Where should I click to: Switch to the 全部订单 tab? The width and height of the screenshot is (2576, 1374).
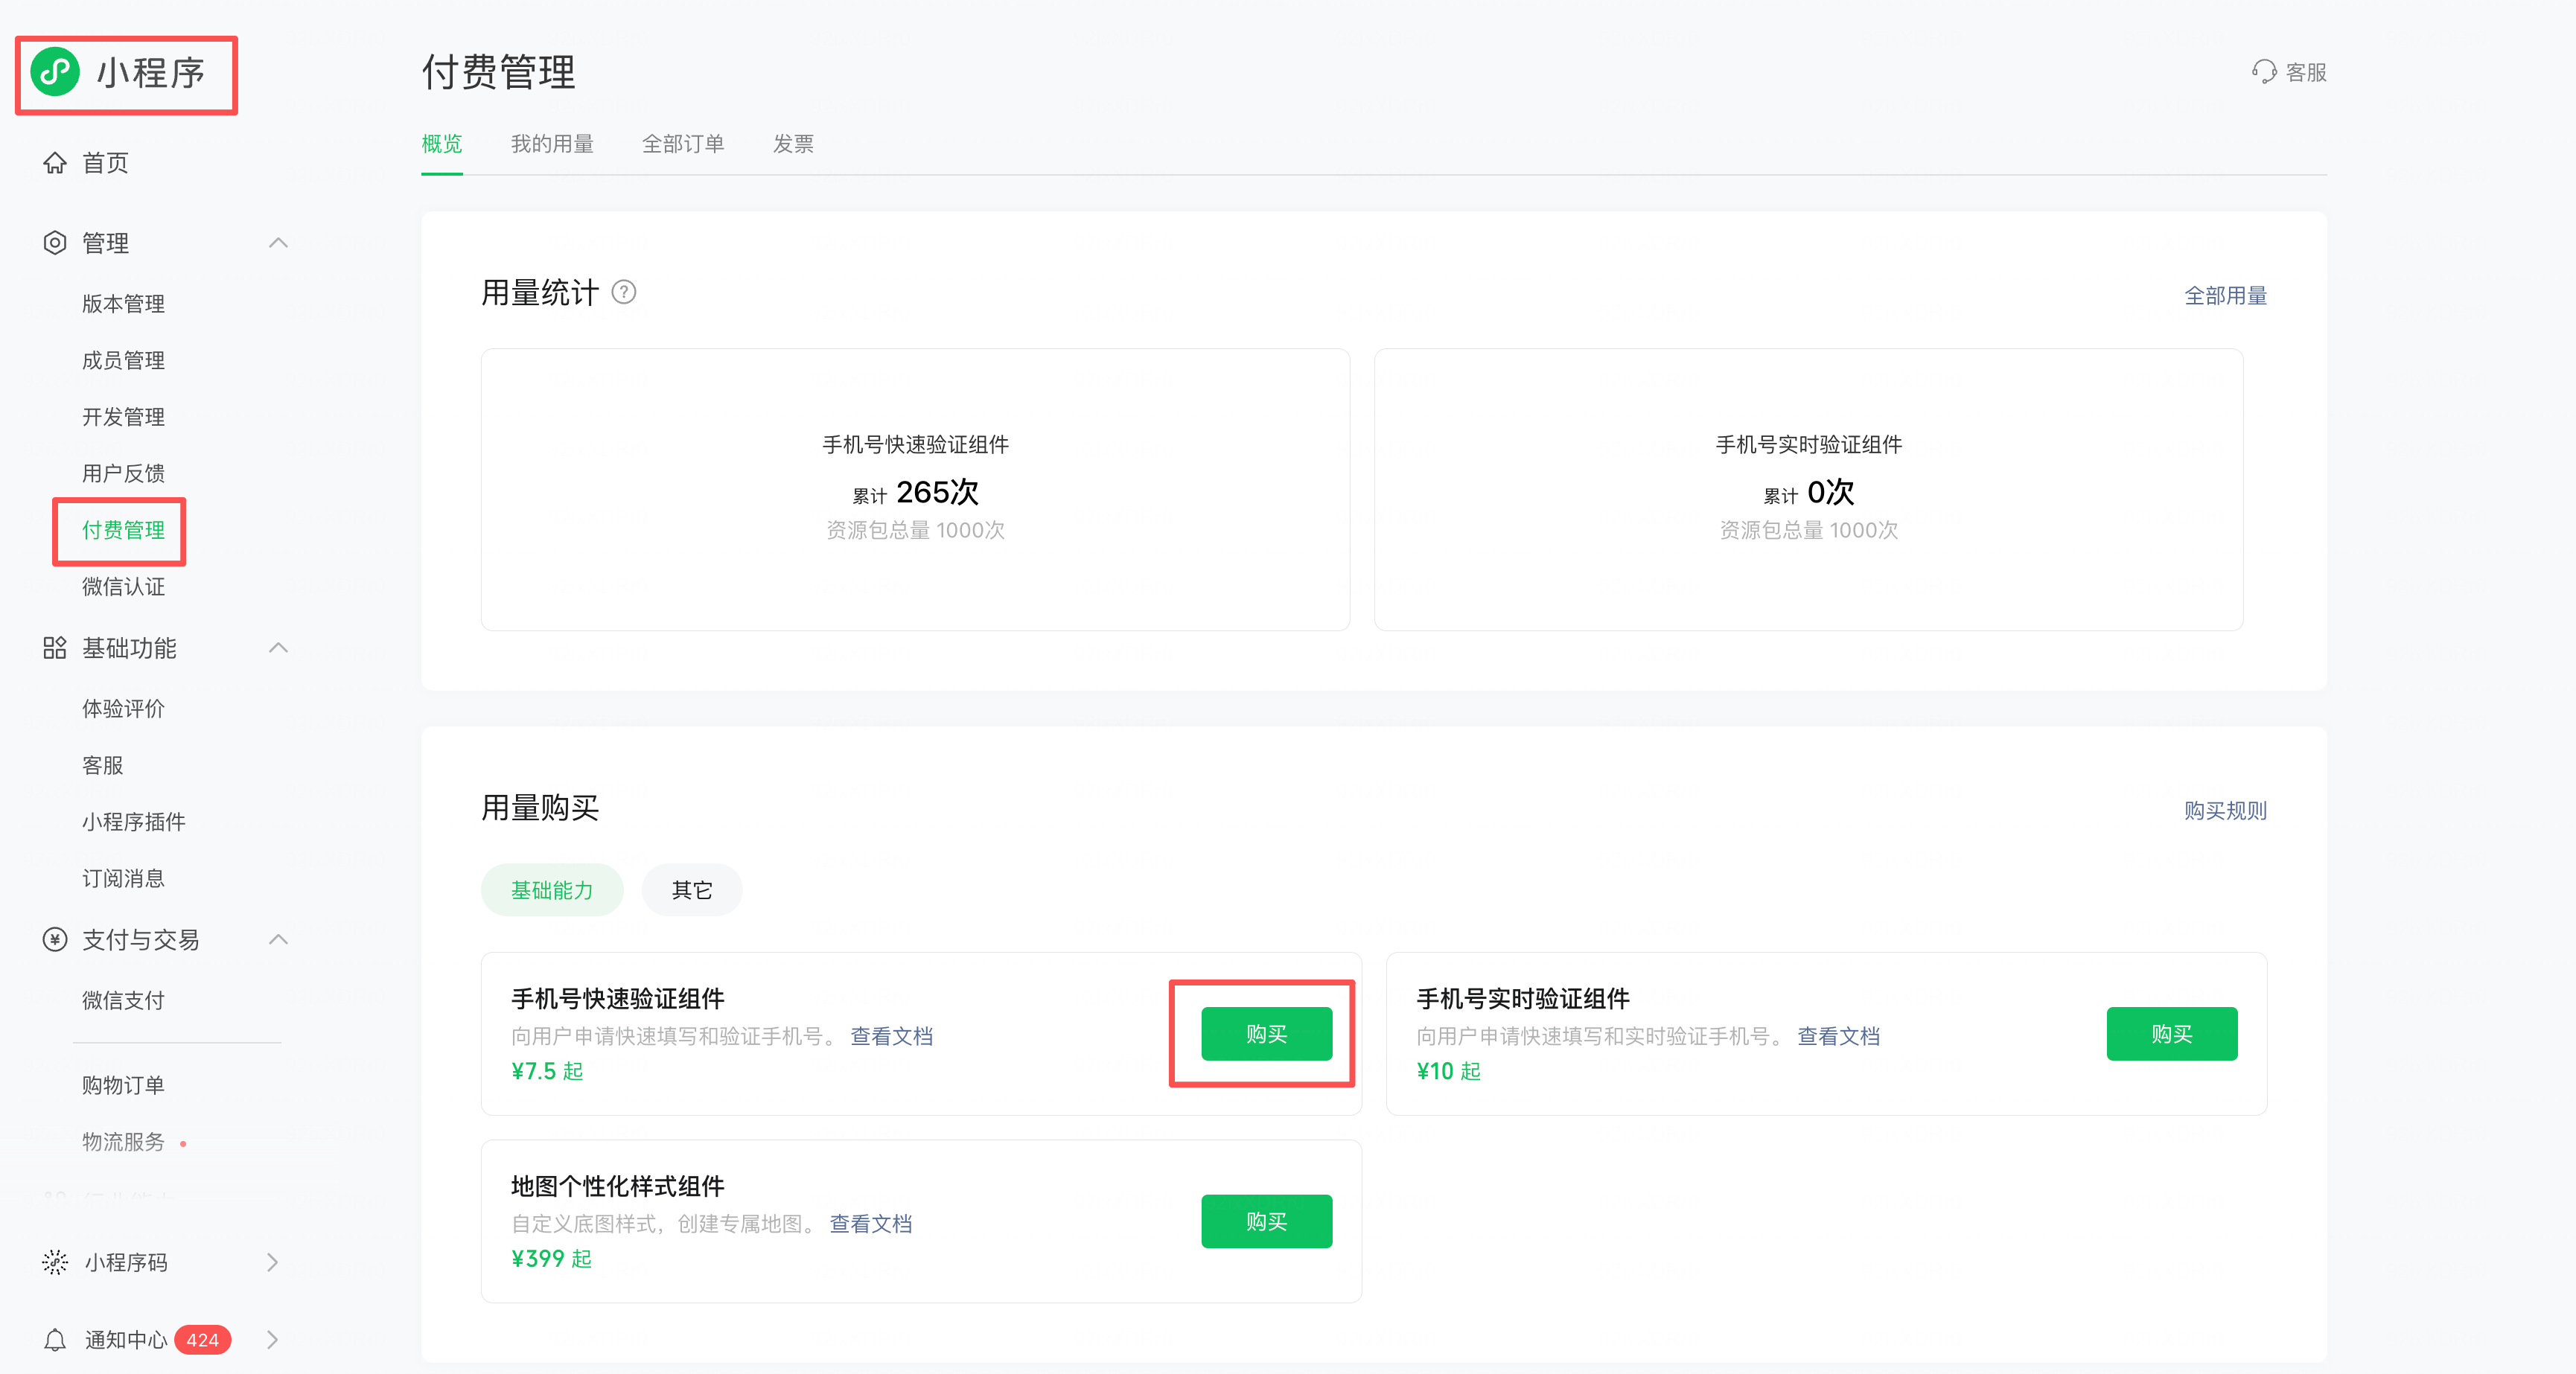click(x=683, y=144)
